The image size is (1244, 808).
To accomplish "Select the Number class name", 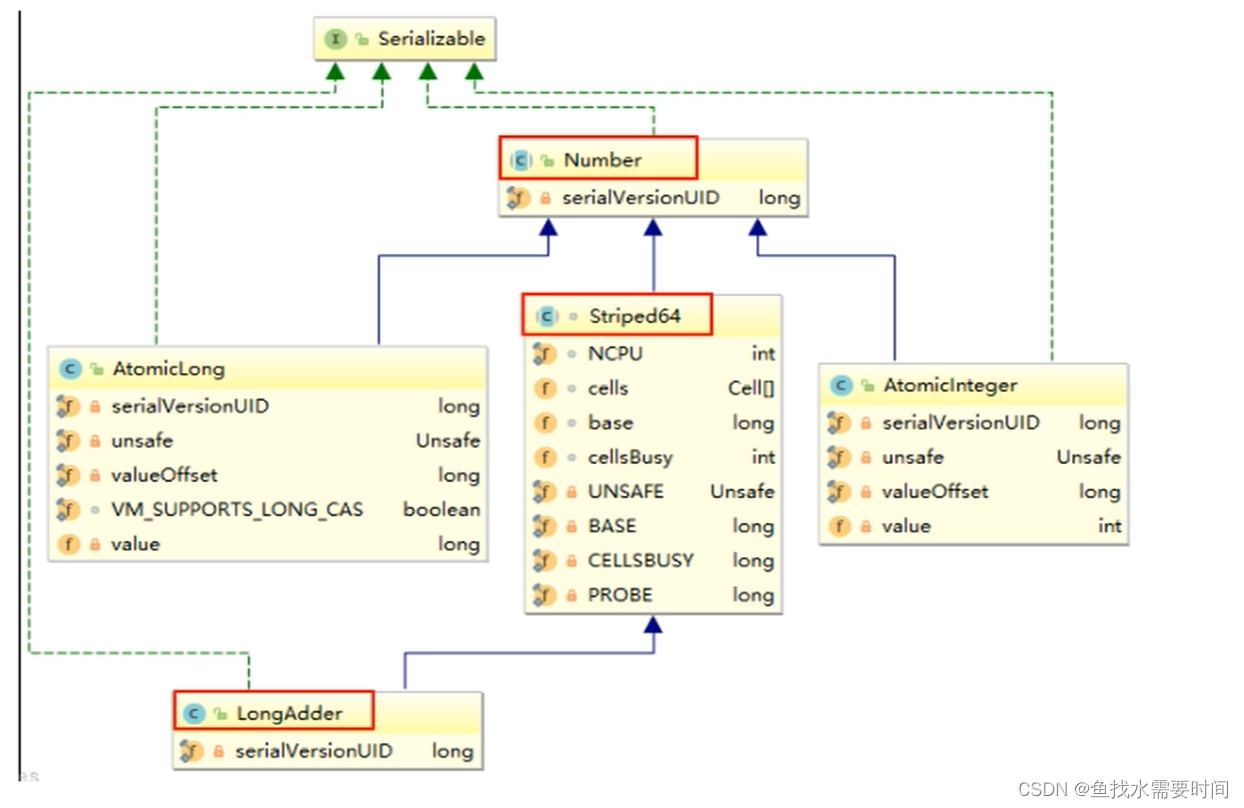I will [x=602, y=160].
